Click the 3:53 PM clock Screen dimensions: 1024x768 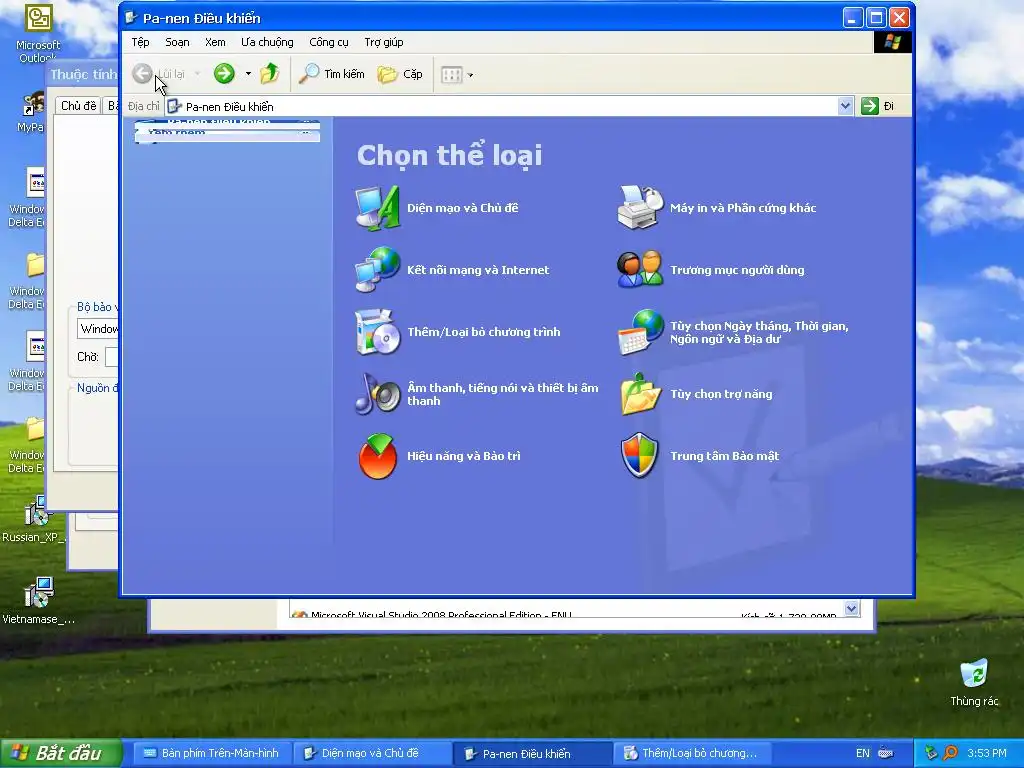(987, 753)
